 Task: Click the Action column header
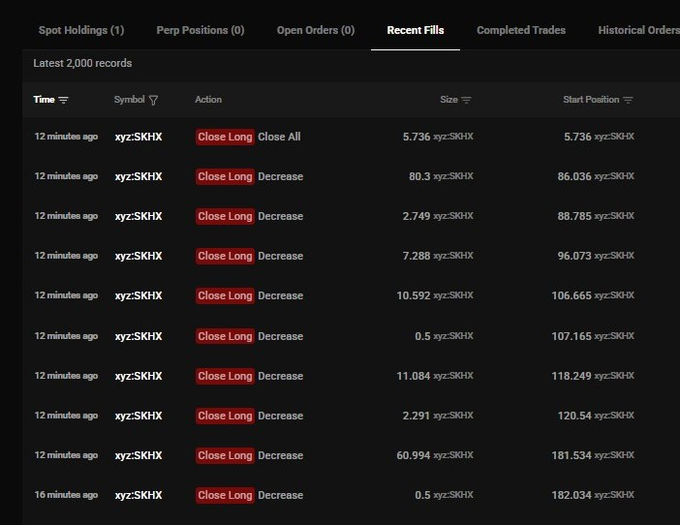point(208,100)
